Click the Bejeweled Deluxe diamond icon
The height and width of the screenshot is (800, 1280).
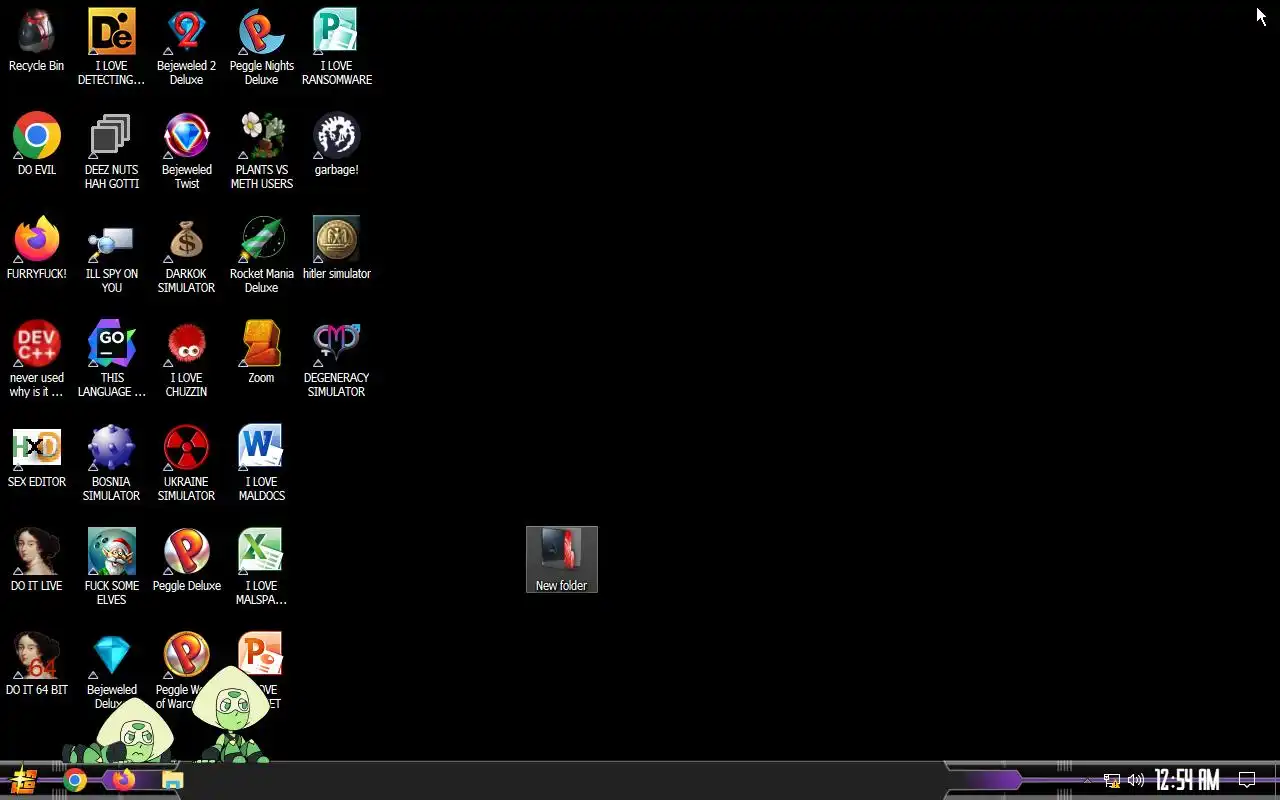point(111,656)
